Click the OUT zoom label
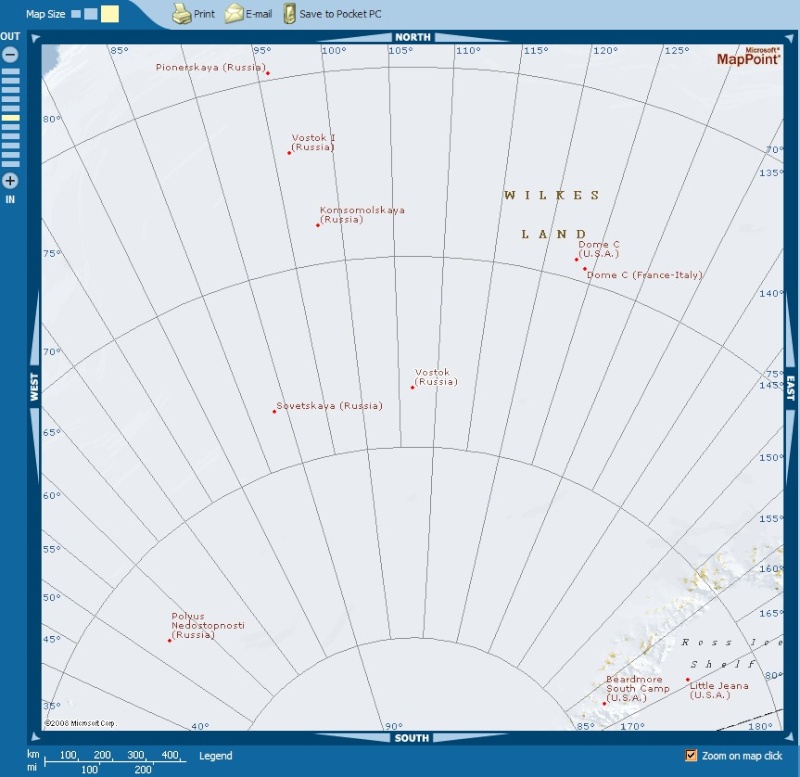This screenshot has height=777, width=800. [10, 37]
